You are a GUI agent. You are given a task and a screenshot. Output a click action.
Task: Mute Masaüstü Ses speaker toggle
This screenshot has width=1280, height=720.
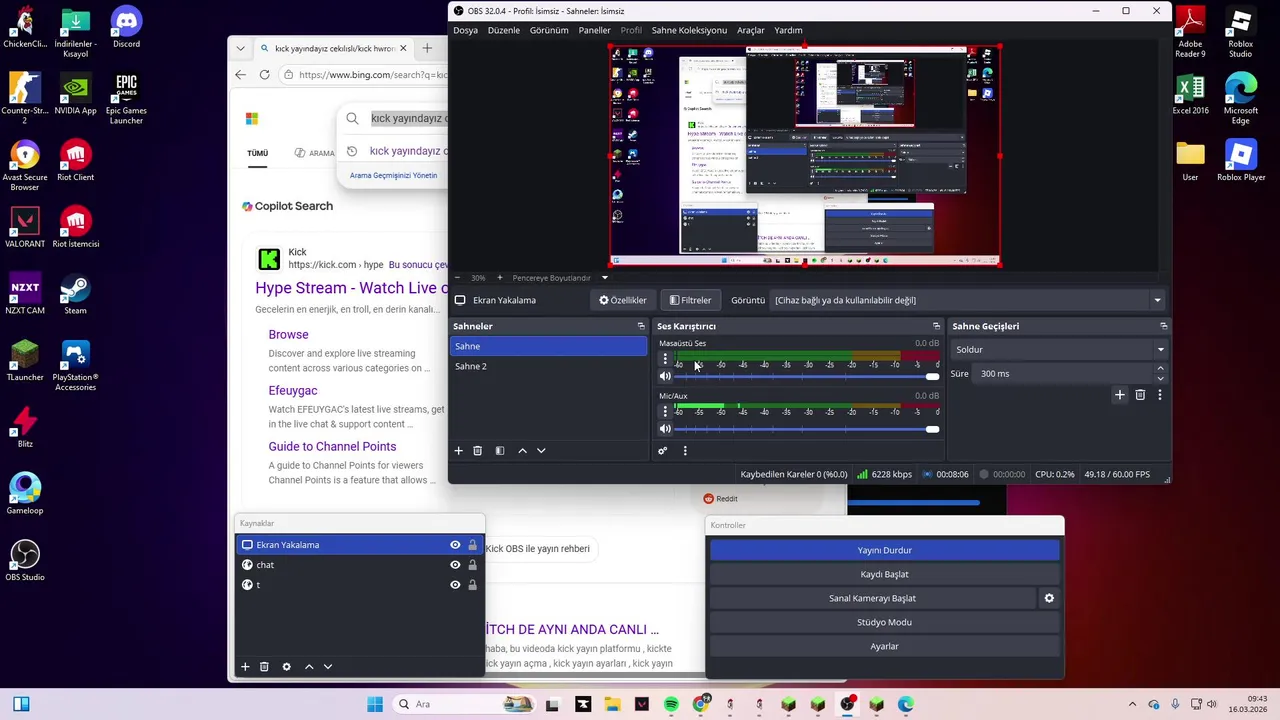[665, 377]
